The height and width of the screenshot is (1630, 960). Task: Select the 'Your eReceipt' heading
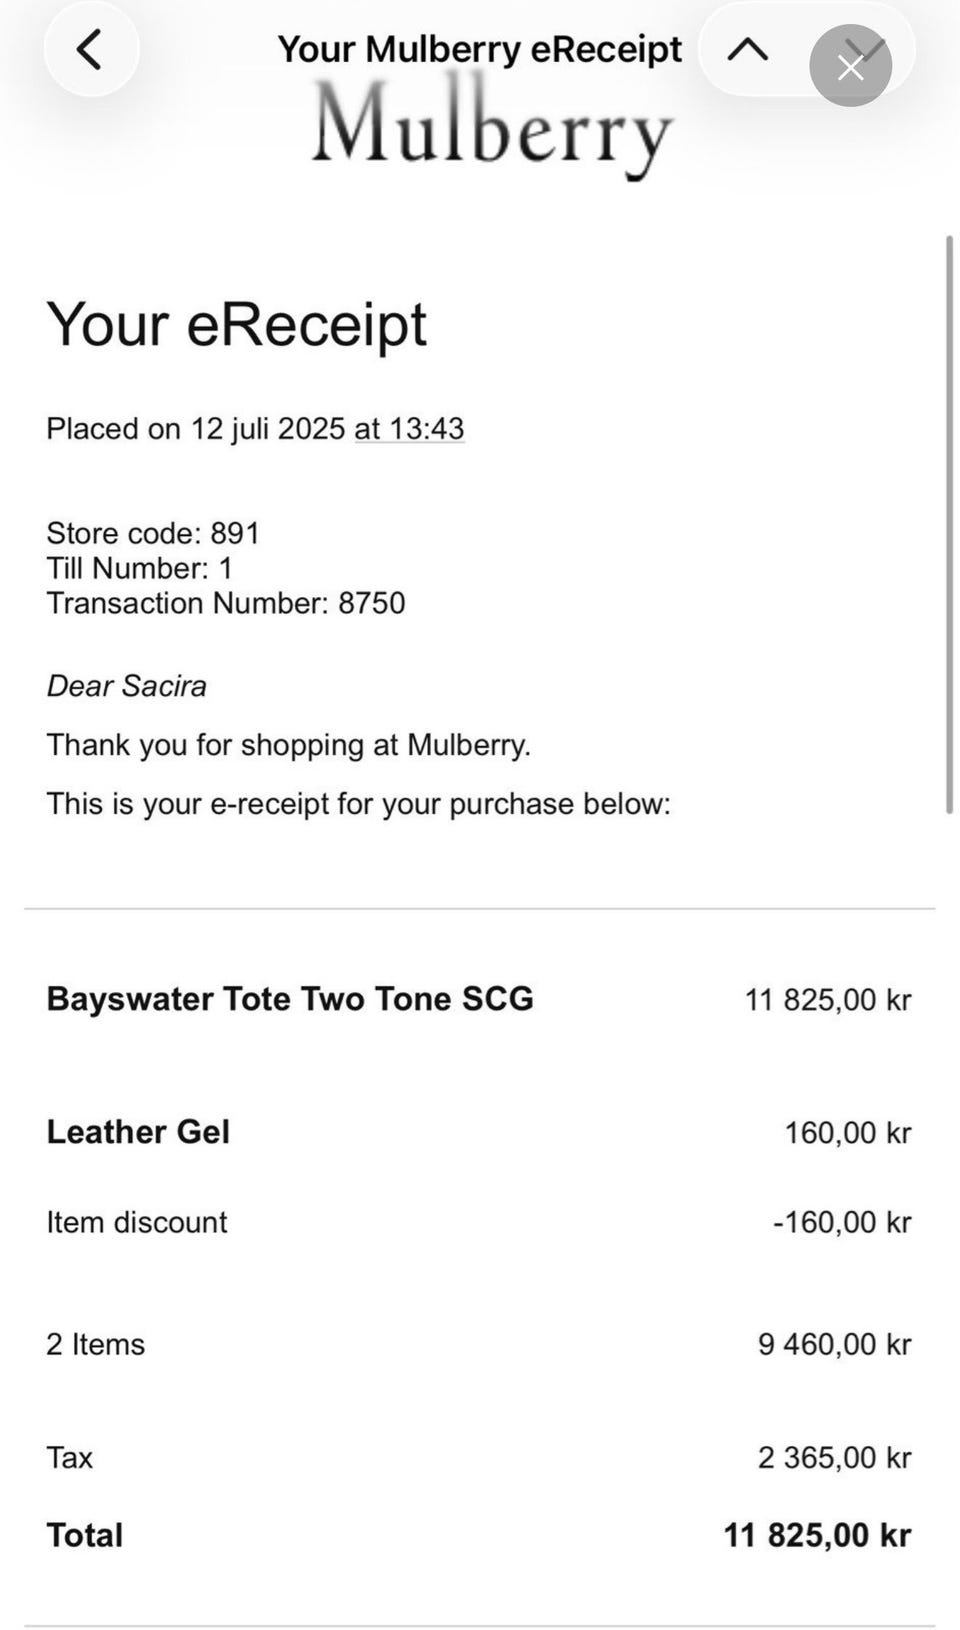236,324
